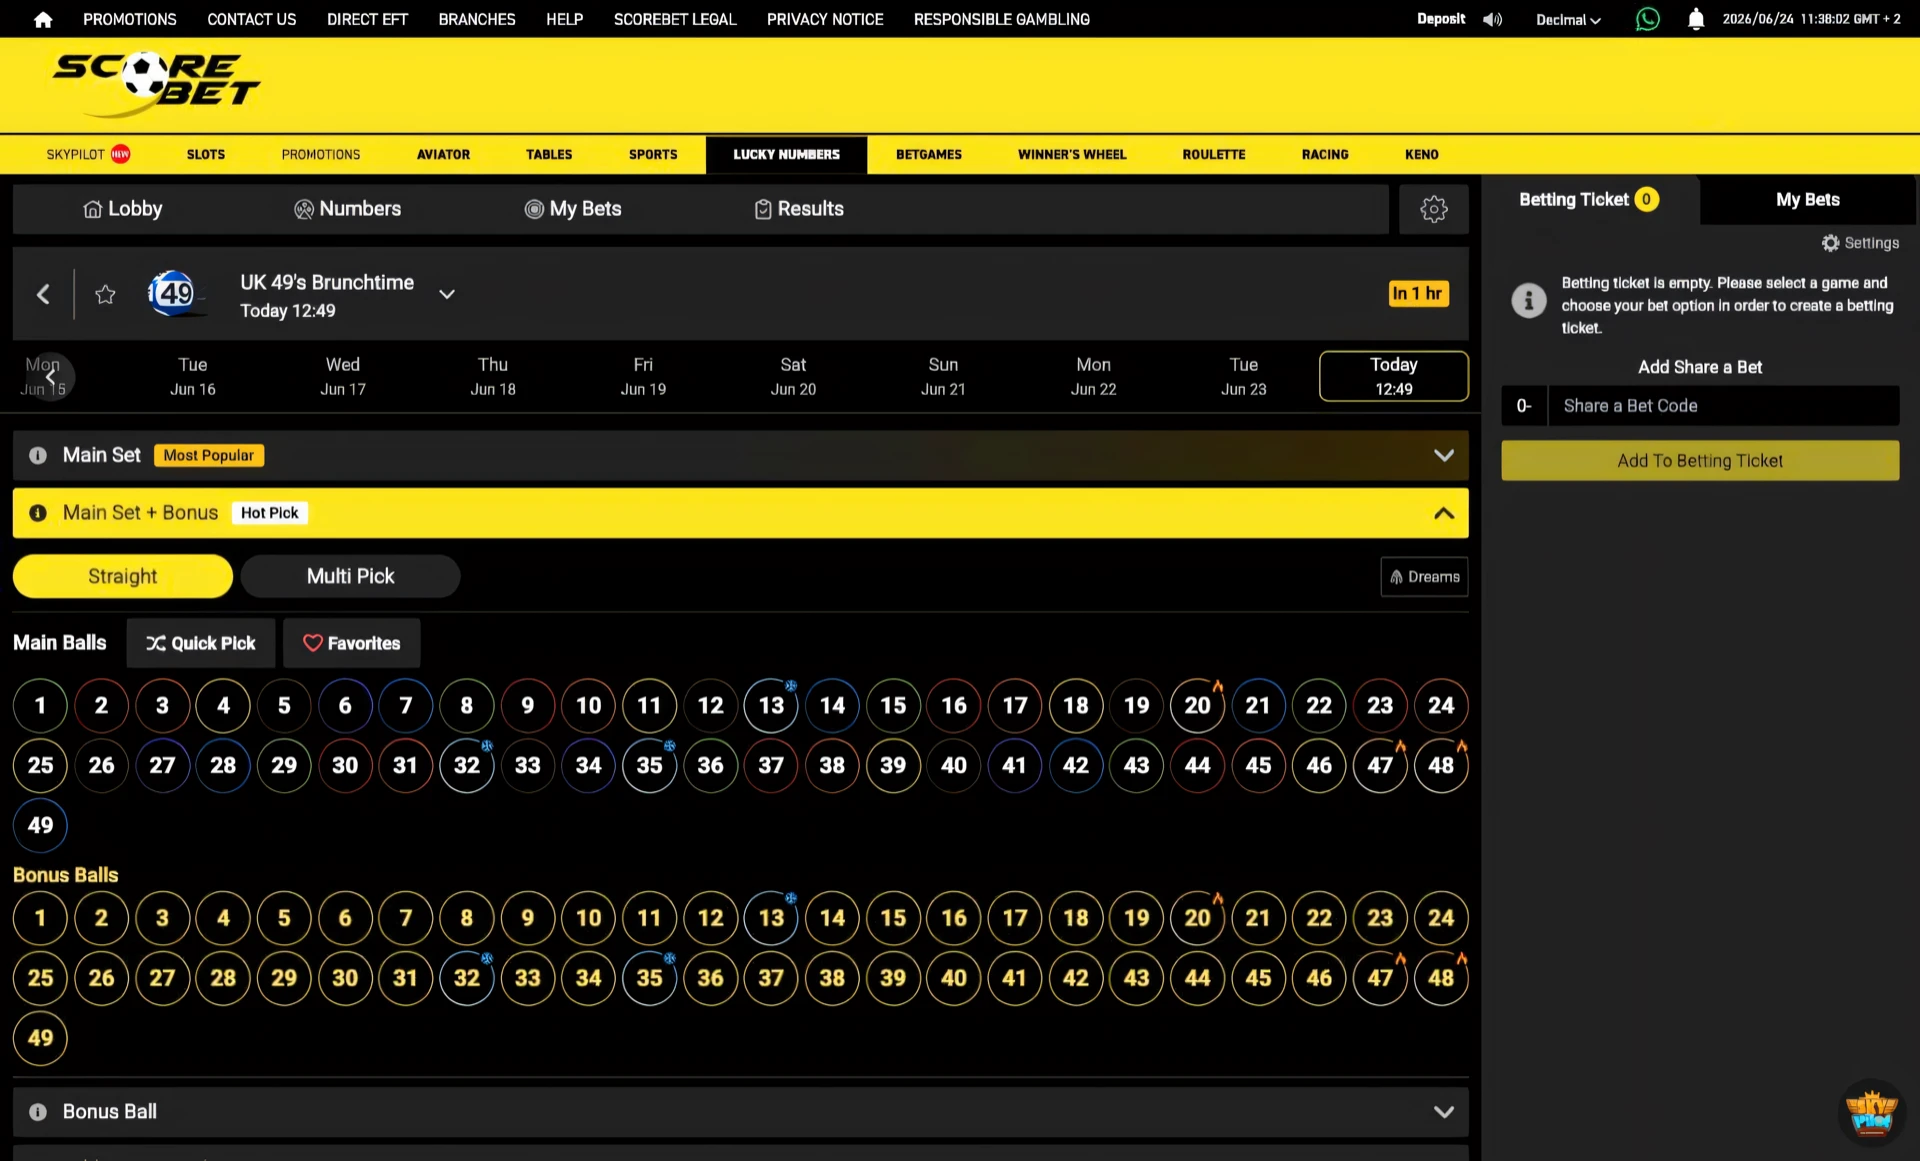Select main ball 13
The image size is (1920, 1161).
click(x=771, y=706)
